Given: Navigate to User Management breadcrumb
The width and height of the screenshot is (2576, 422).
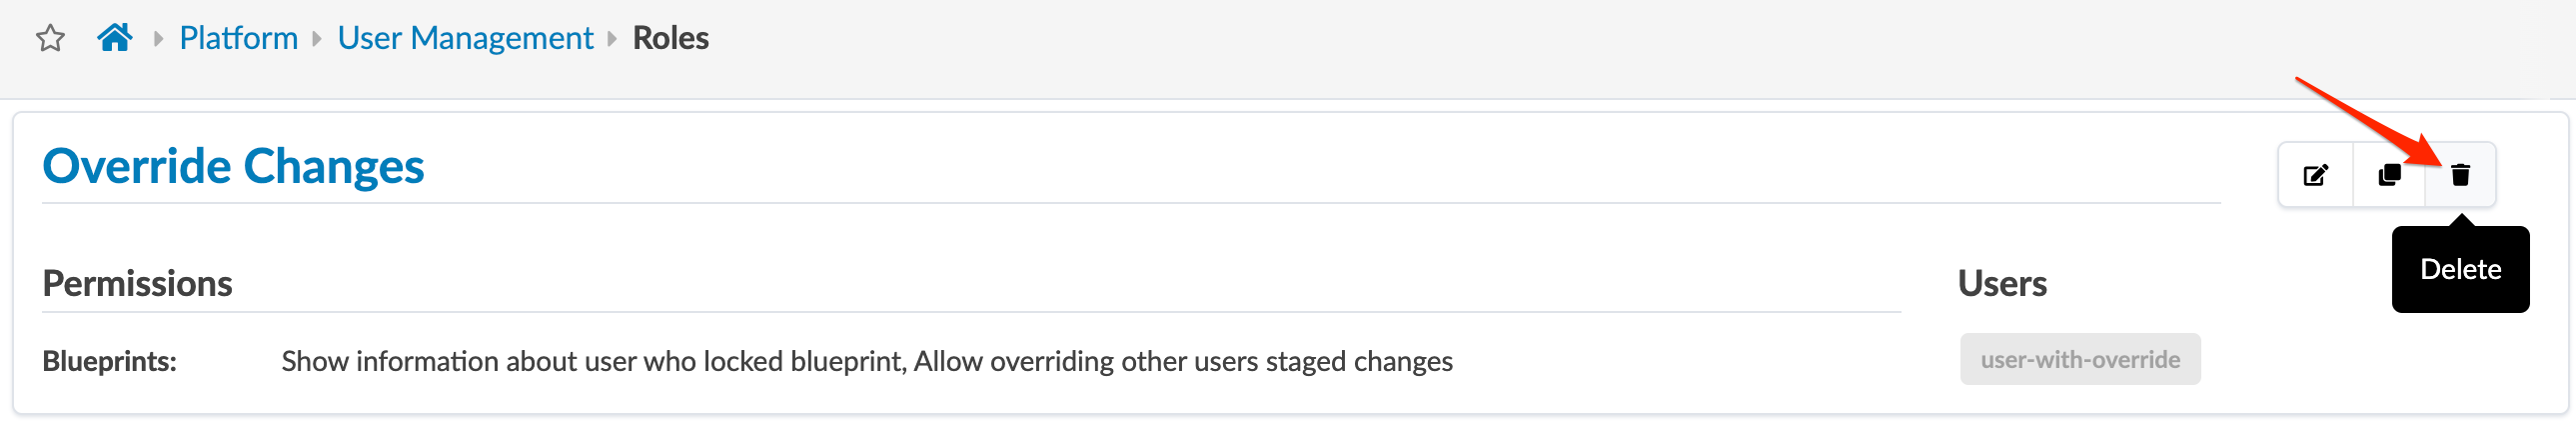Looking at the screenshot, I should (x=465, y=38).
